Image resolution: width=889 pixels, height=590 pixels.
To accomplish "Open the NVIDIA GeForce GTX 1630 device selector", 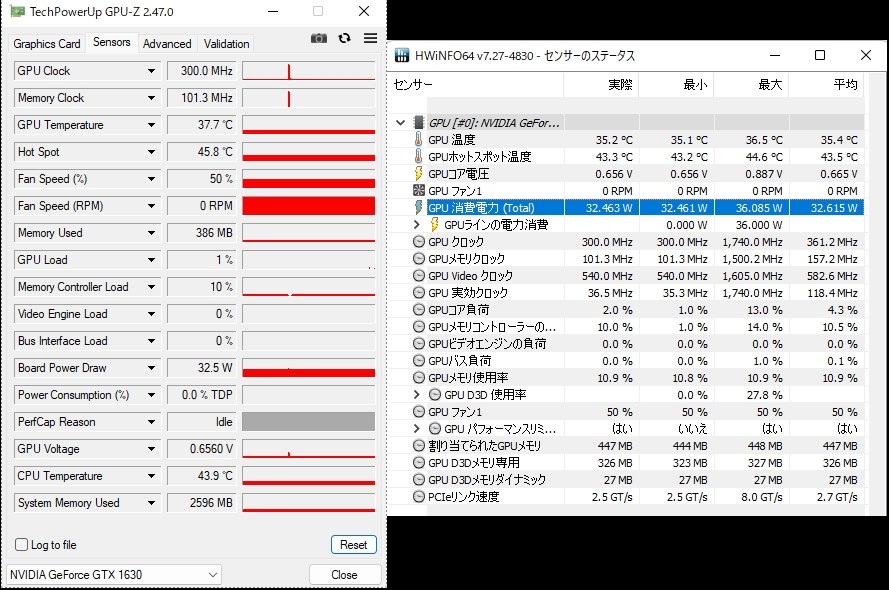I will (114, 575).
